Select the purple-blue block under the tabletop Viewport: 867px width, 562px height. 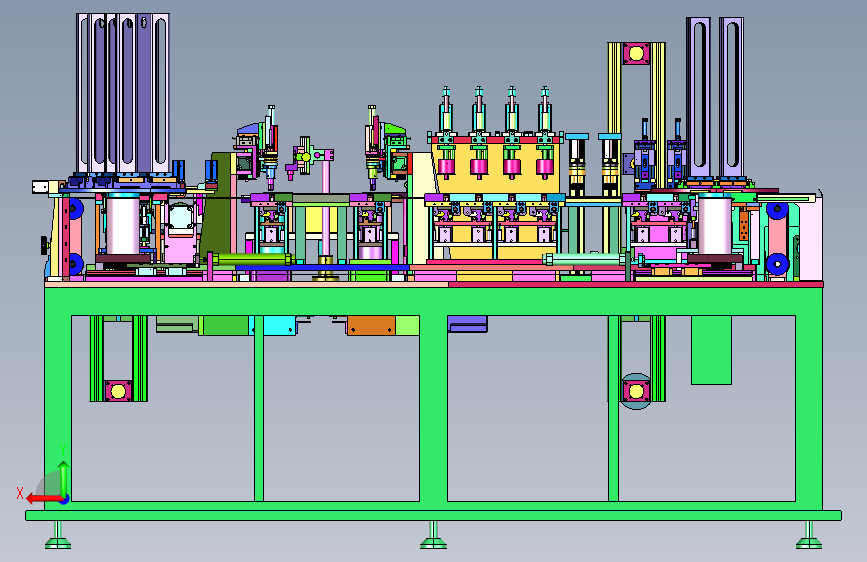point(467,324)
